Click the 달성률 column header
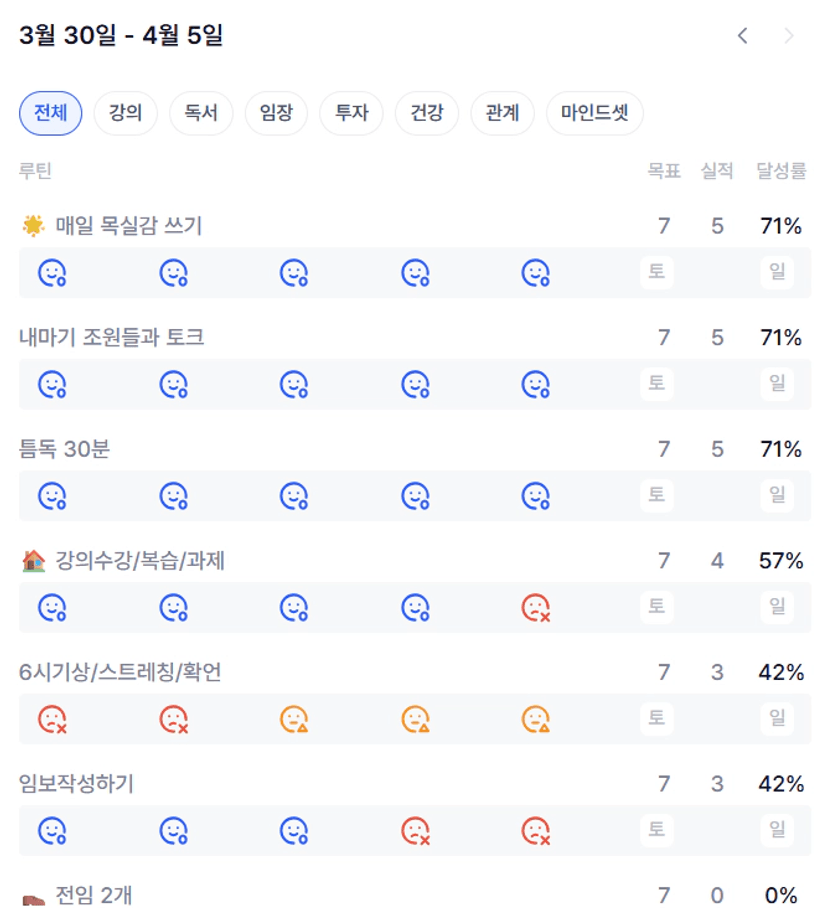Viewport: 827px width, 908px height. click(781, 171)
